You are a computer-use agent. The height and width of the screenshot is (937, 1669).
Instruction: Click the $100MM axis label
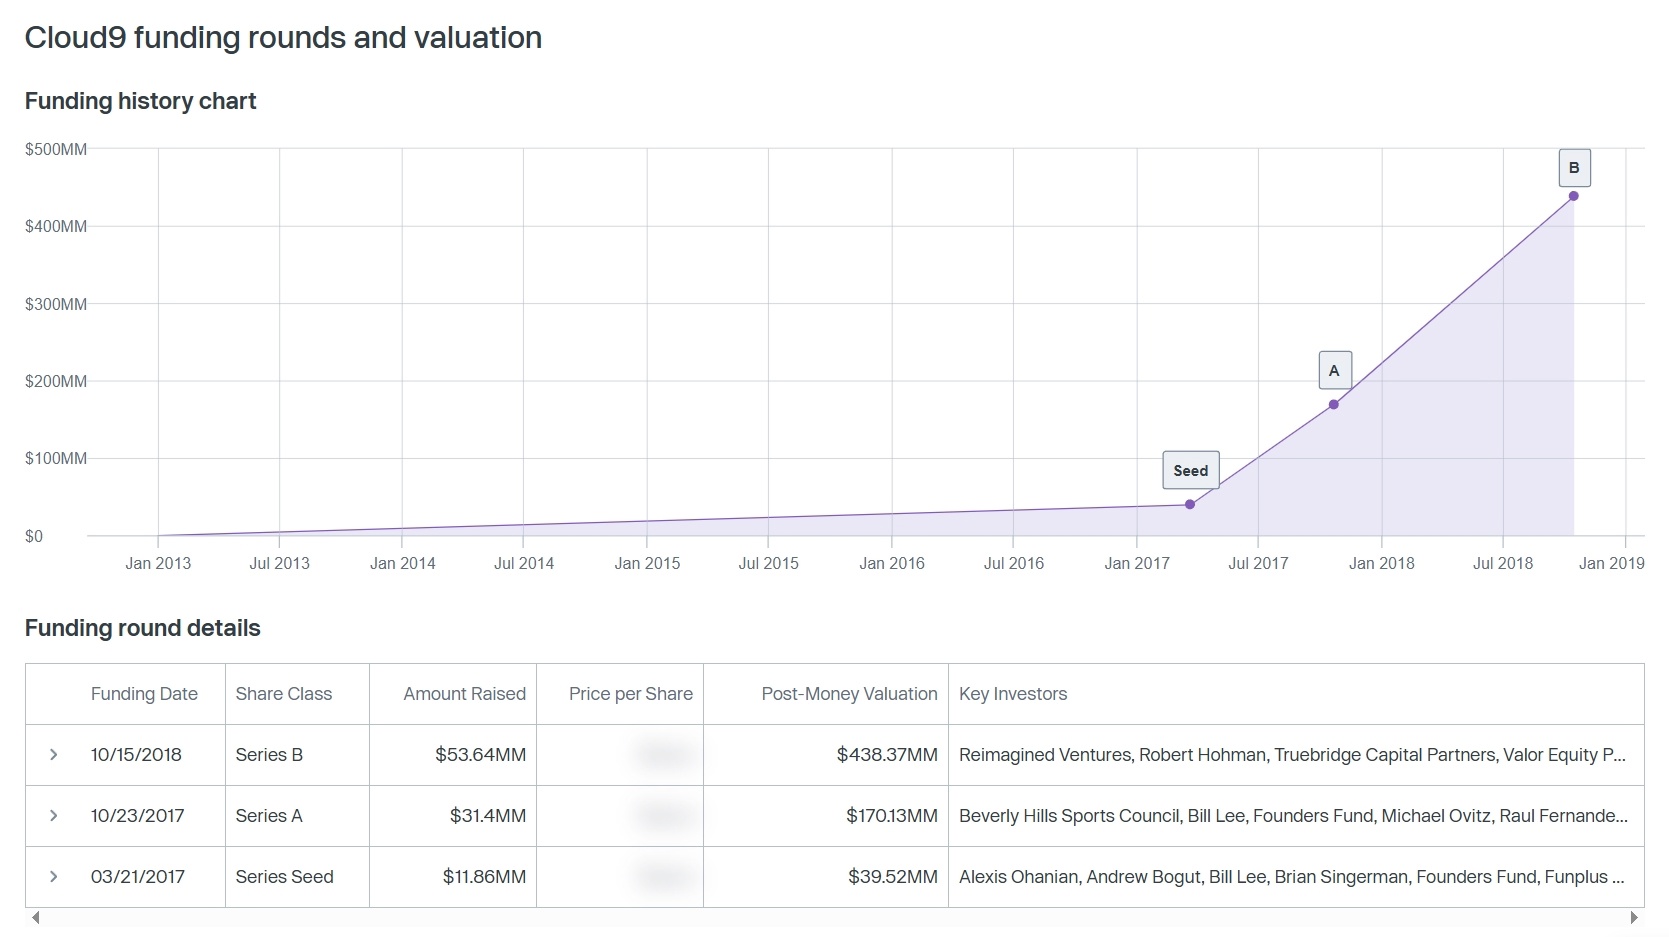[x=56, y=459]
